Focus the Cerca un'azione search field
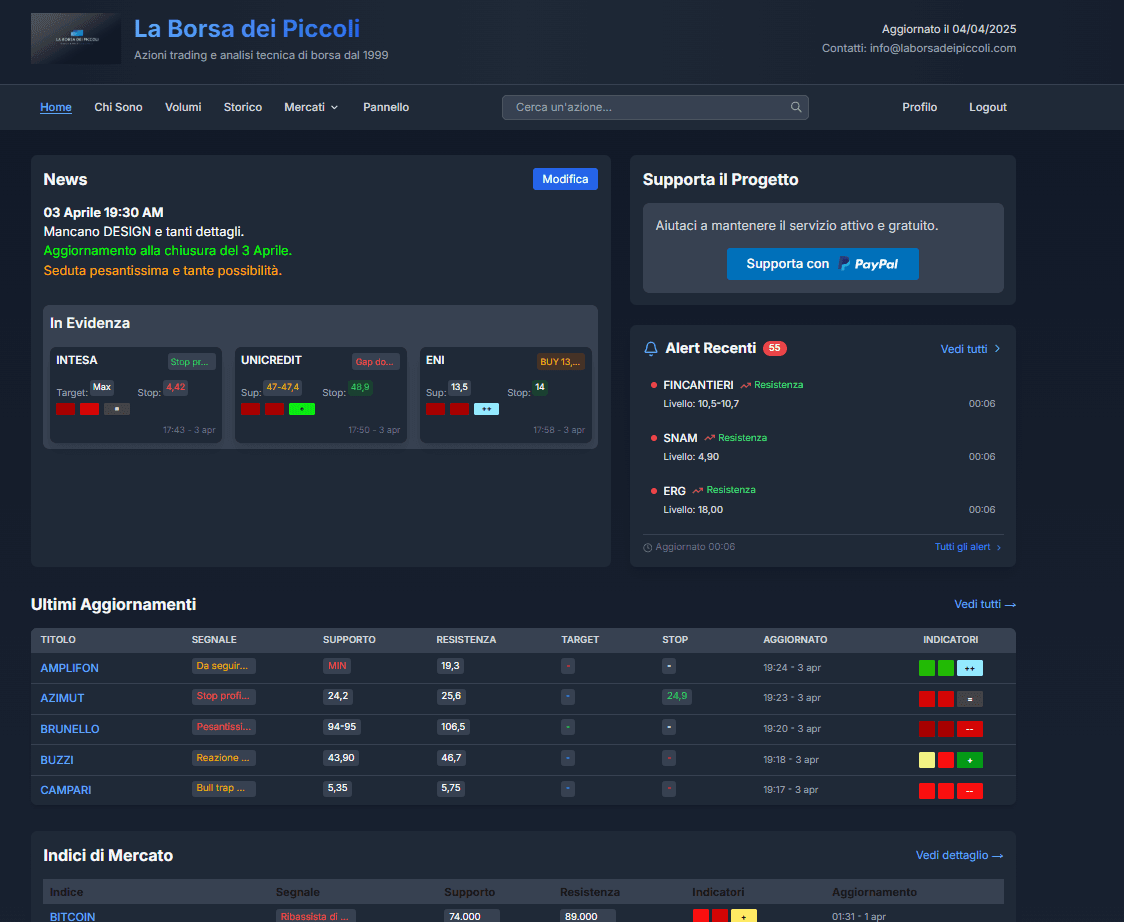 (x=655, y=107)
